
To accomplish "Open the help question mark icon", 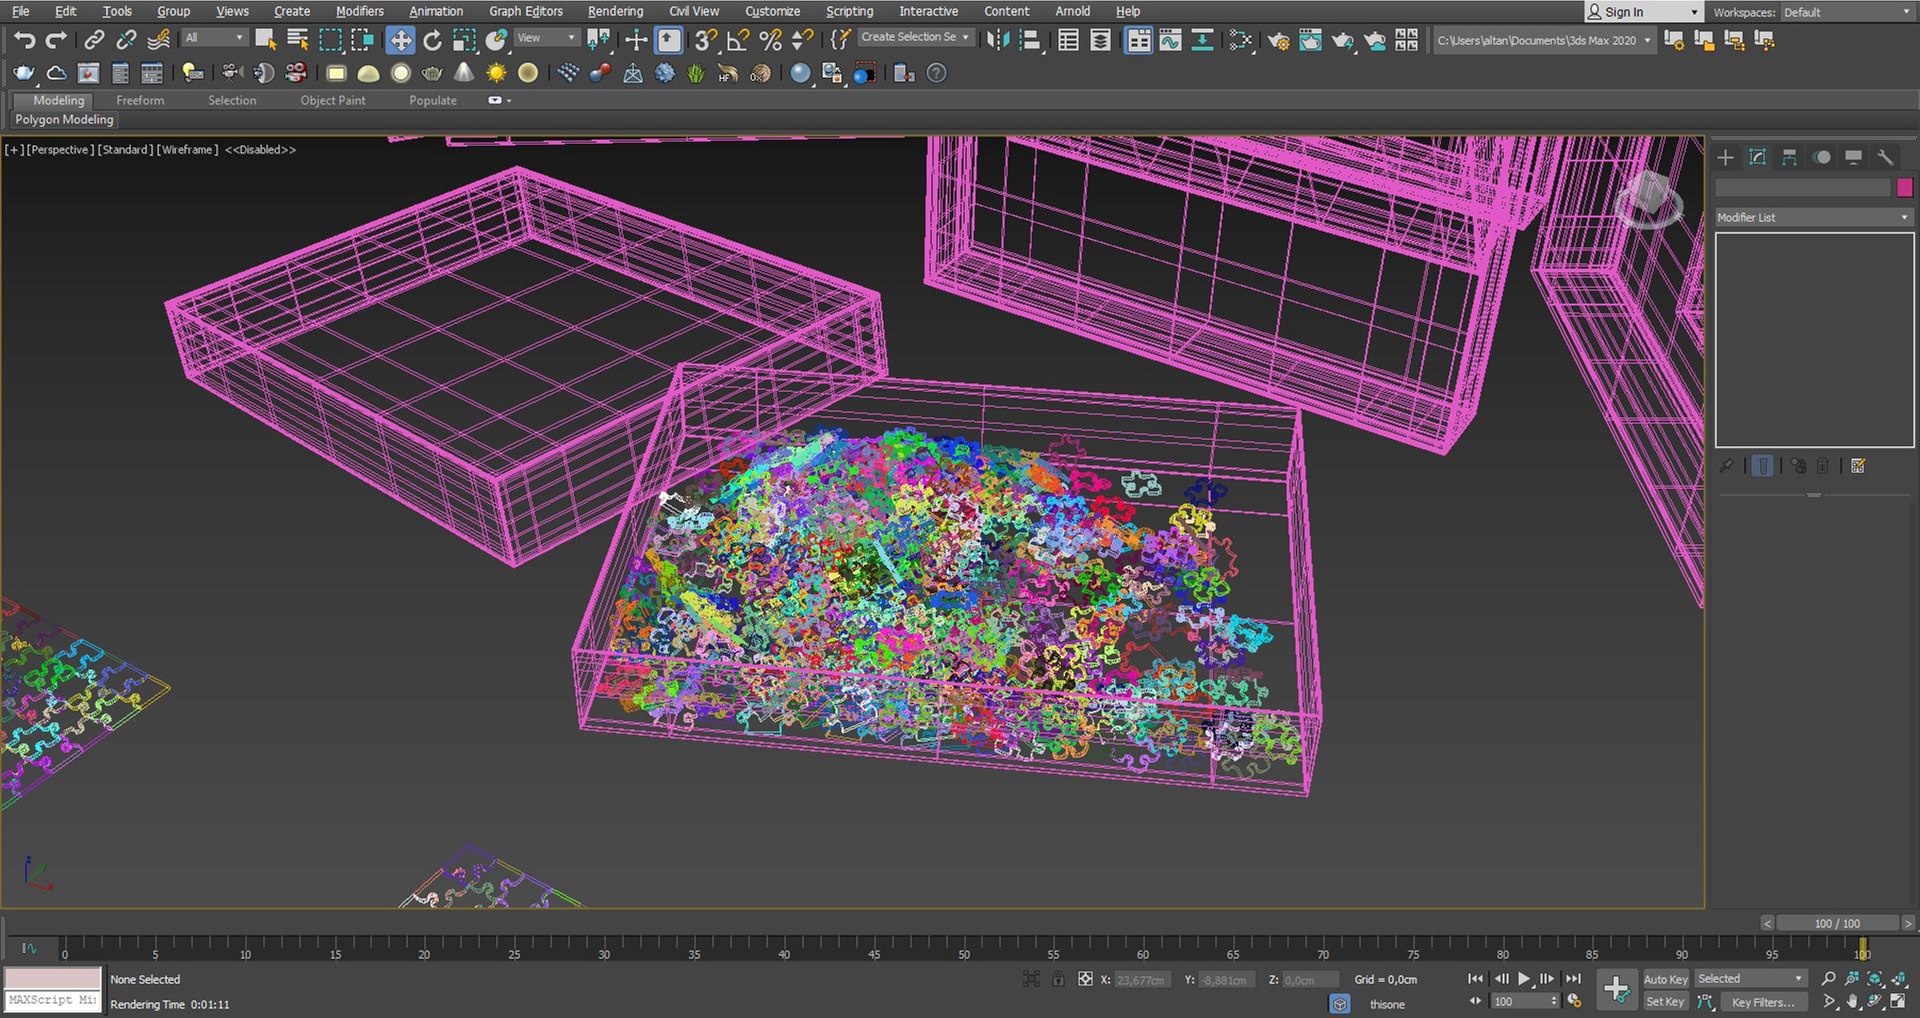I will point(936,73).
